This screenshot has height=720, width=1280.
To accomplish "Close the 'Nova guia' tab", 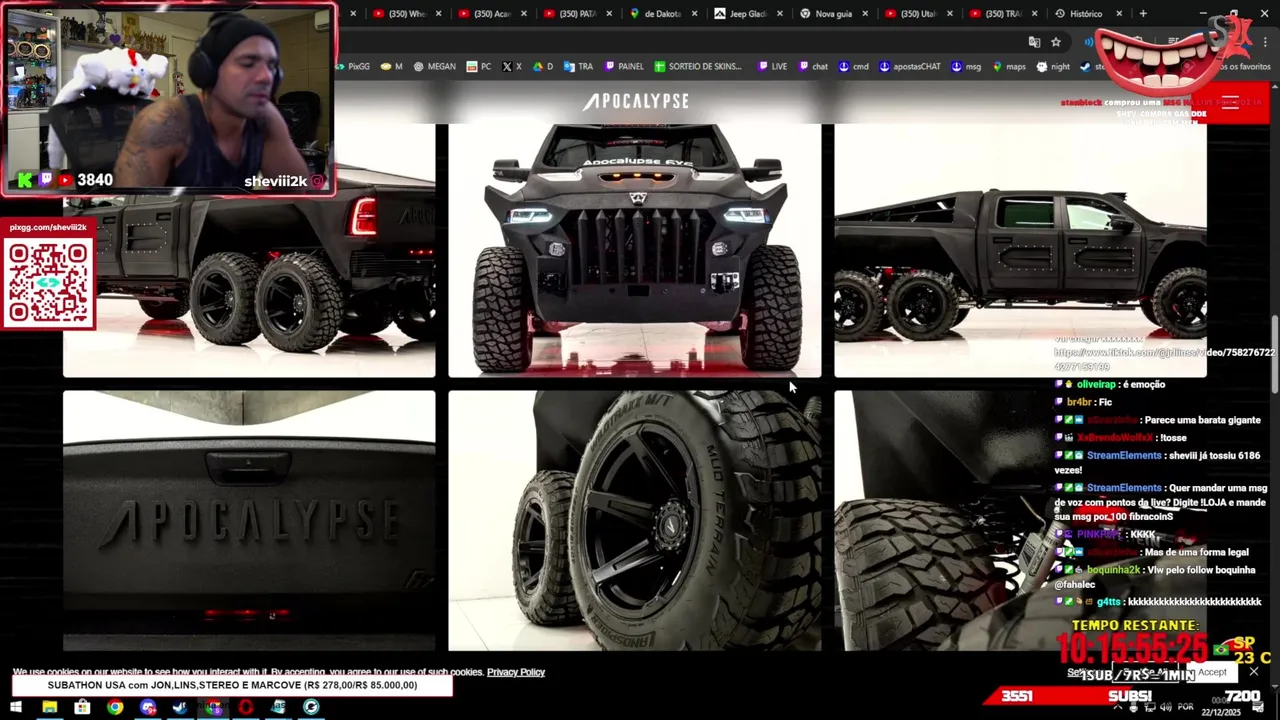I will click(x=865, y=14).
